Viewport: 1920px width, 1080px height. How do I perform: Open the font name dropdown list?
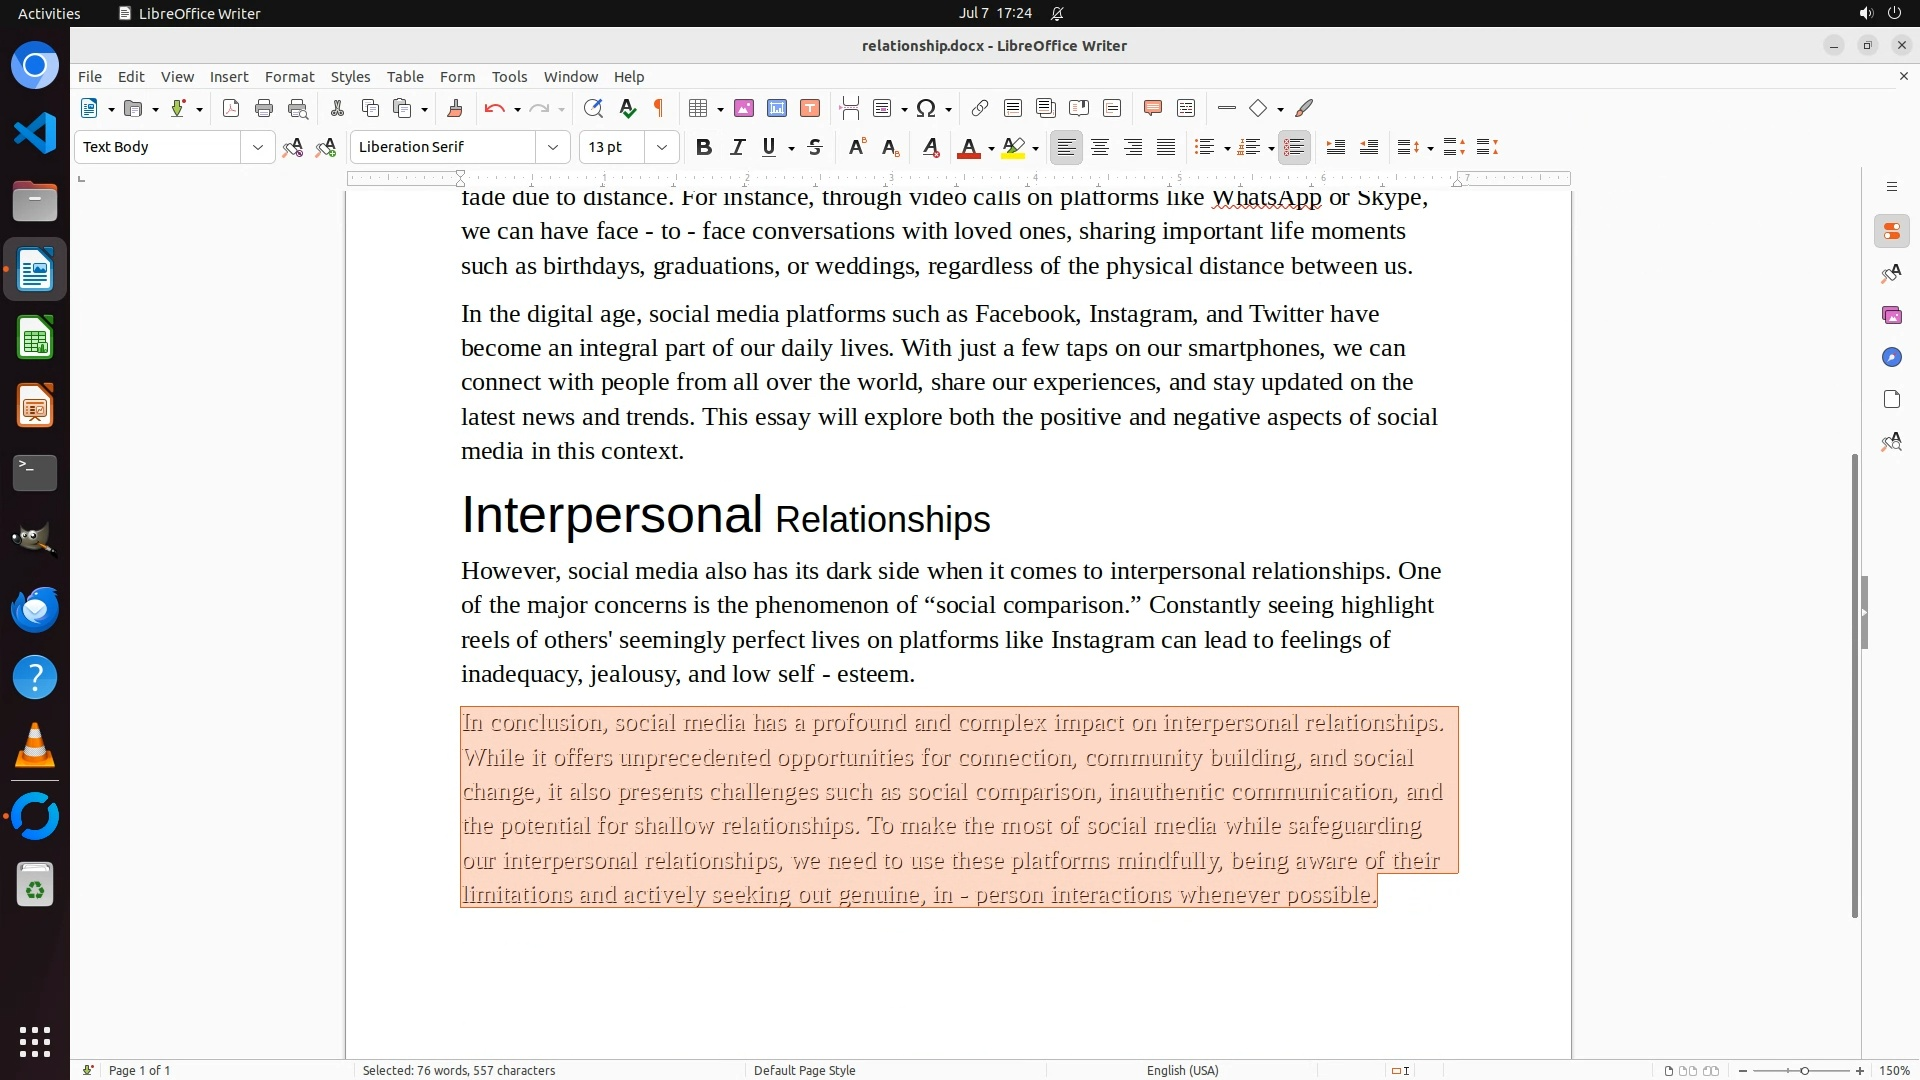(x=553, y=148)
